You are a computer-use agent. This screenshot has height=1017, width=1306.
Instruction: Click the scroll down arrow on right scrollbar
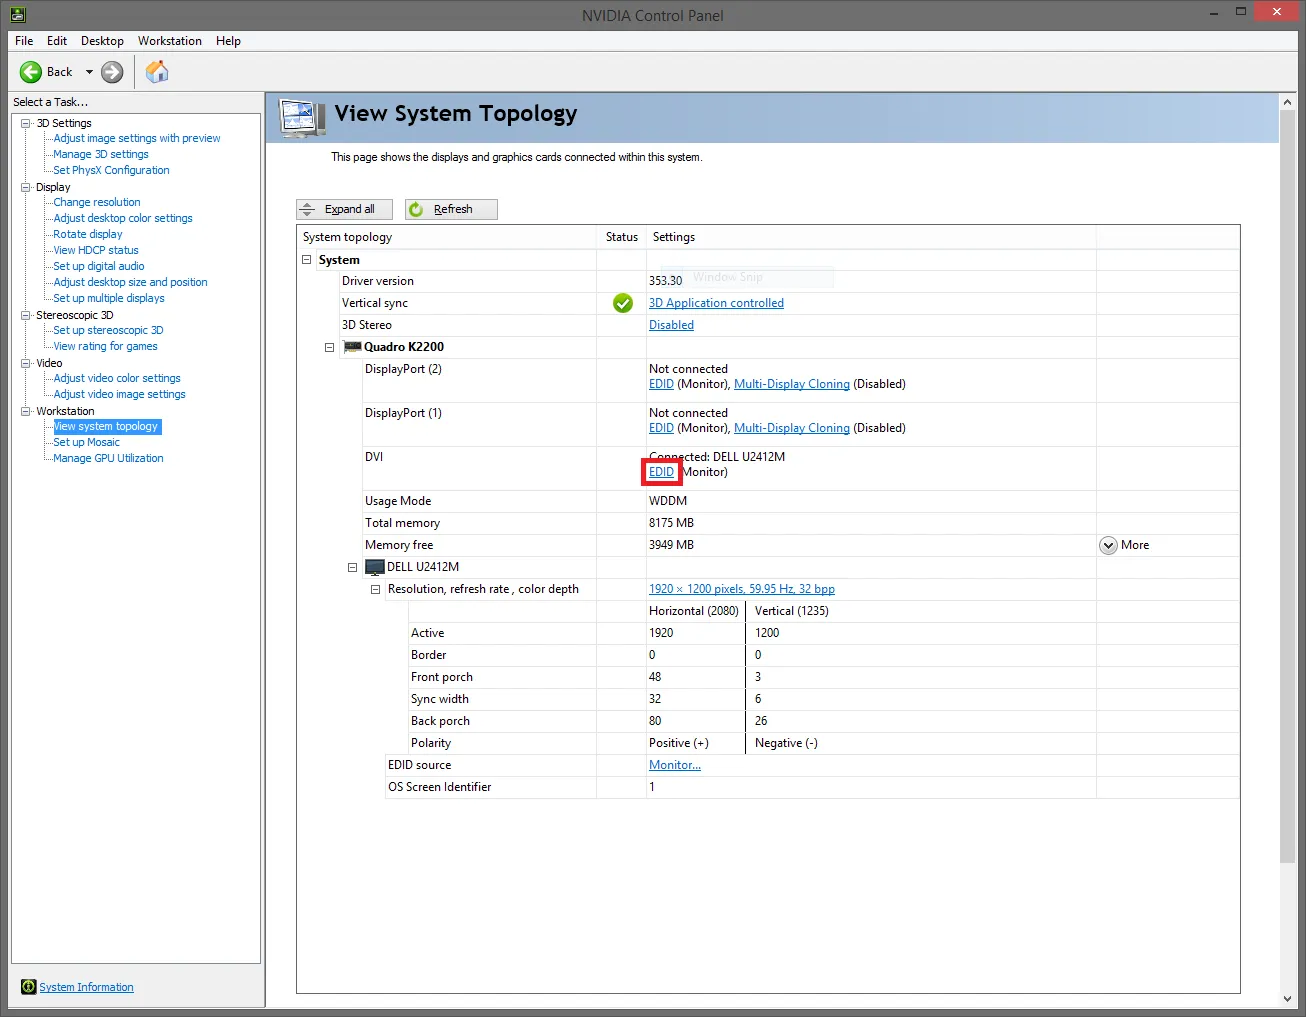pyautogui.click(x=1286, y=999)
